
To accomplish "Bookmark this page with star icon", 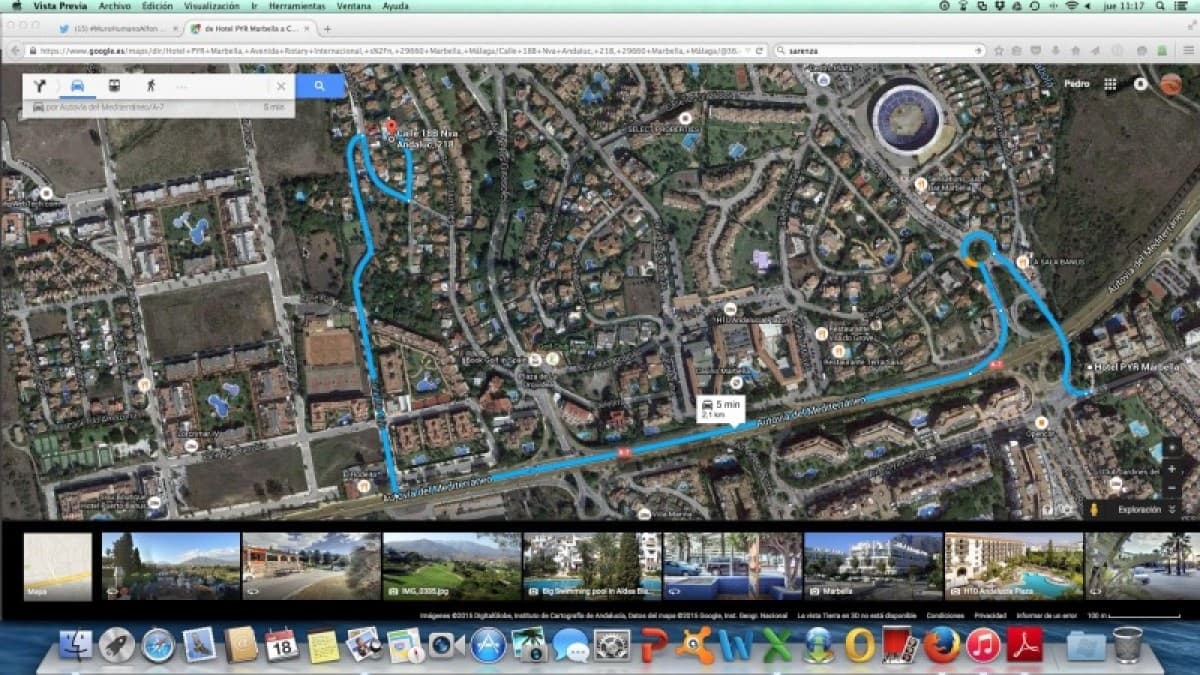I will [x=998, y=50].
